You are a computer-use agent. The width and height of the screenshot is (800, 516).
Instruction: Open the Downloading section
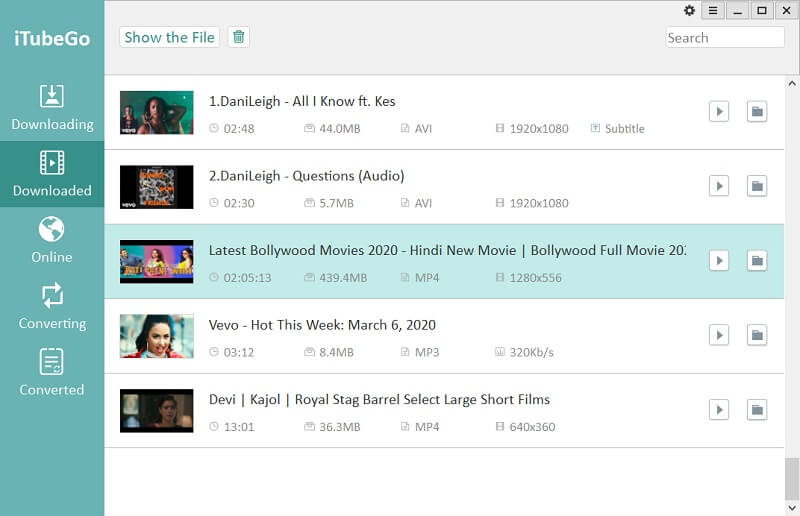point(52,108)
